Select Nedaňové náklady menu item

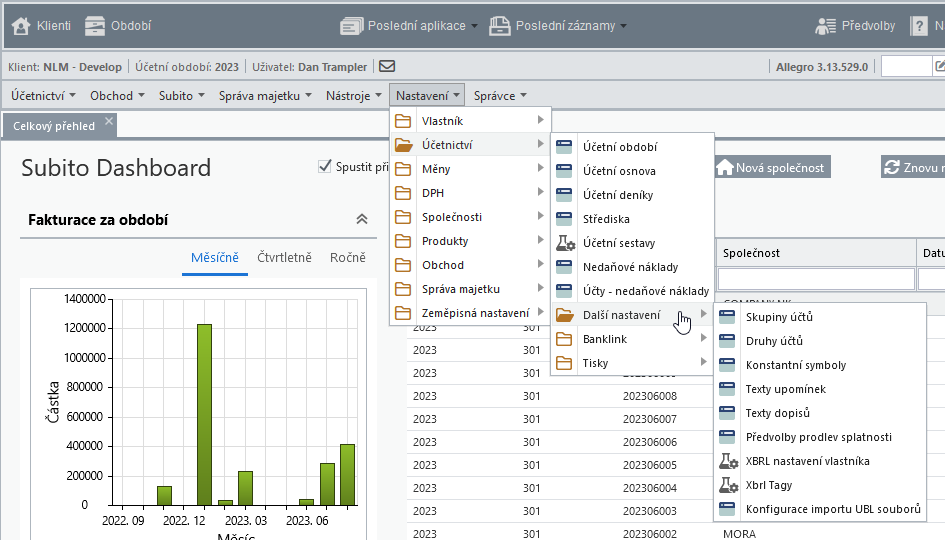632,267
